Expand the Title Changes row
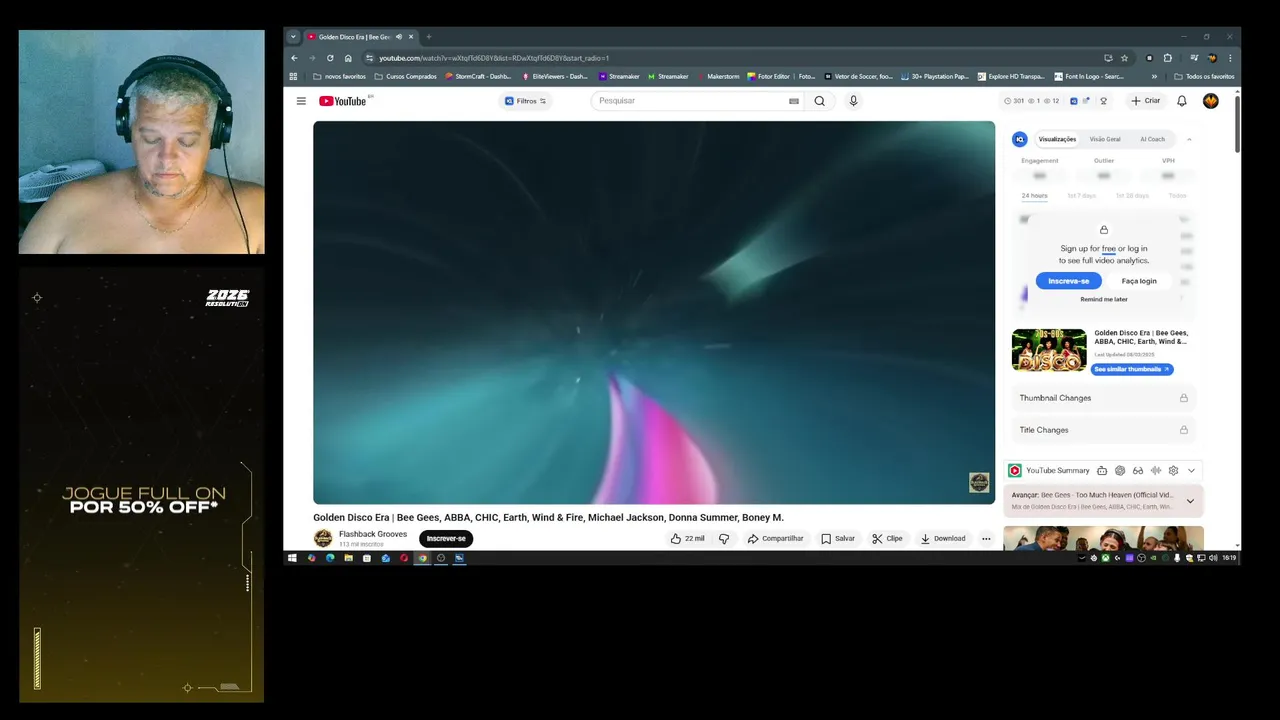The image size is (1280, 720). [1103, 430]
